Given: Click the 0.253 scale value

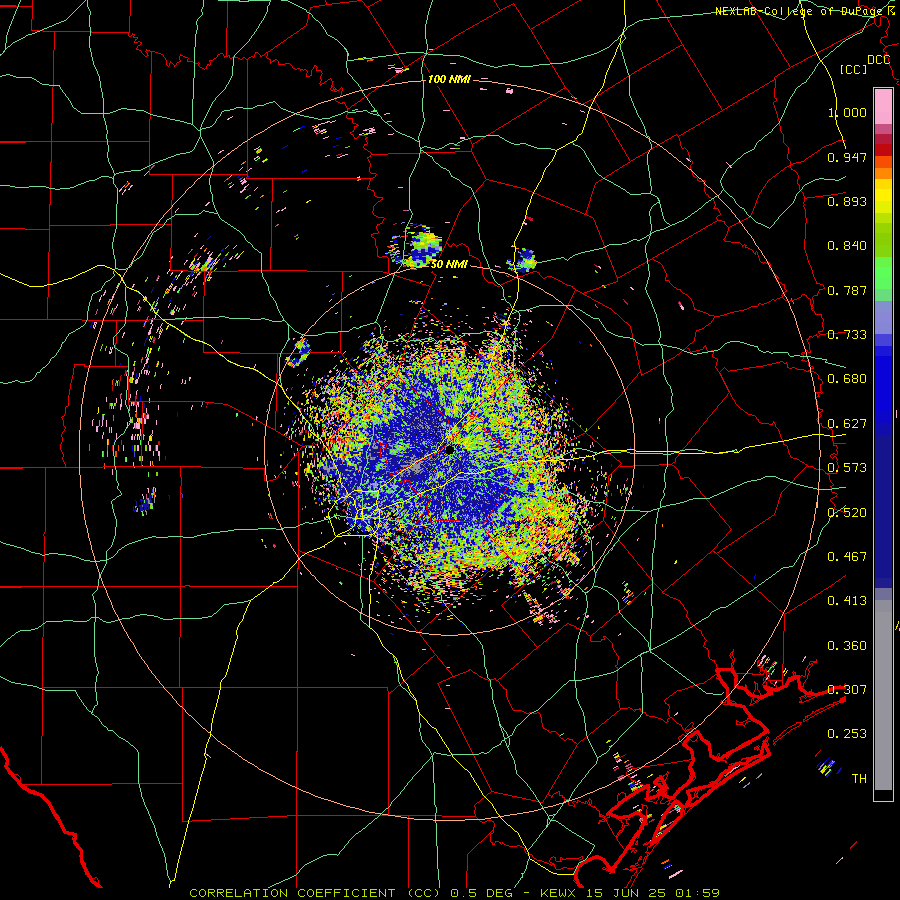Looking at the screenshot, I should [847, 734].
